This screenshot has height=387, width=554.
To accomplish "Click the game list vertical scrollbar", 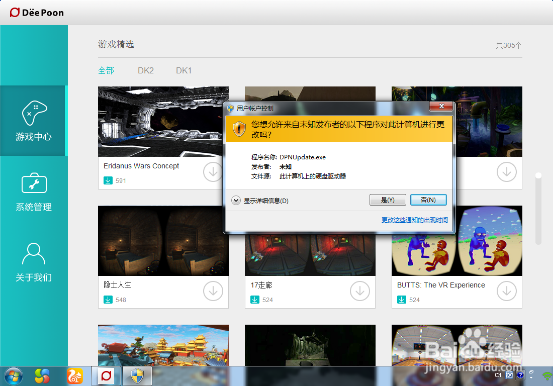I will click(x=538, y=209).
